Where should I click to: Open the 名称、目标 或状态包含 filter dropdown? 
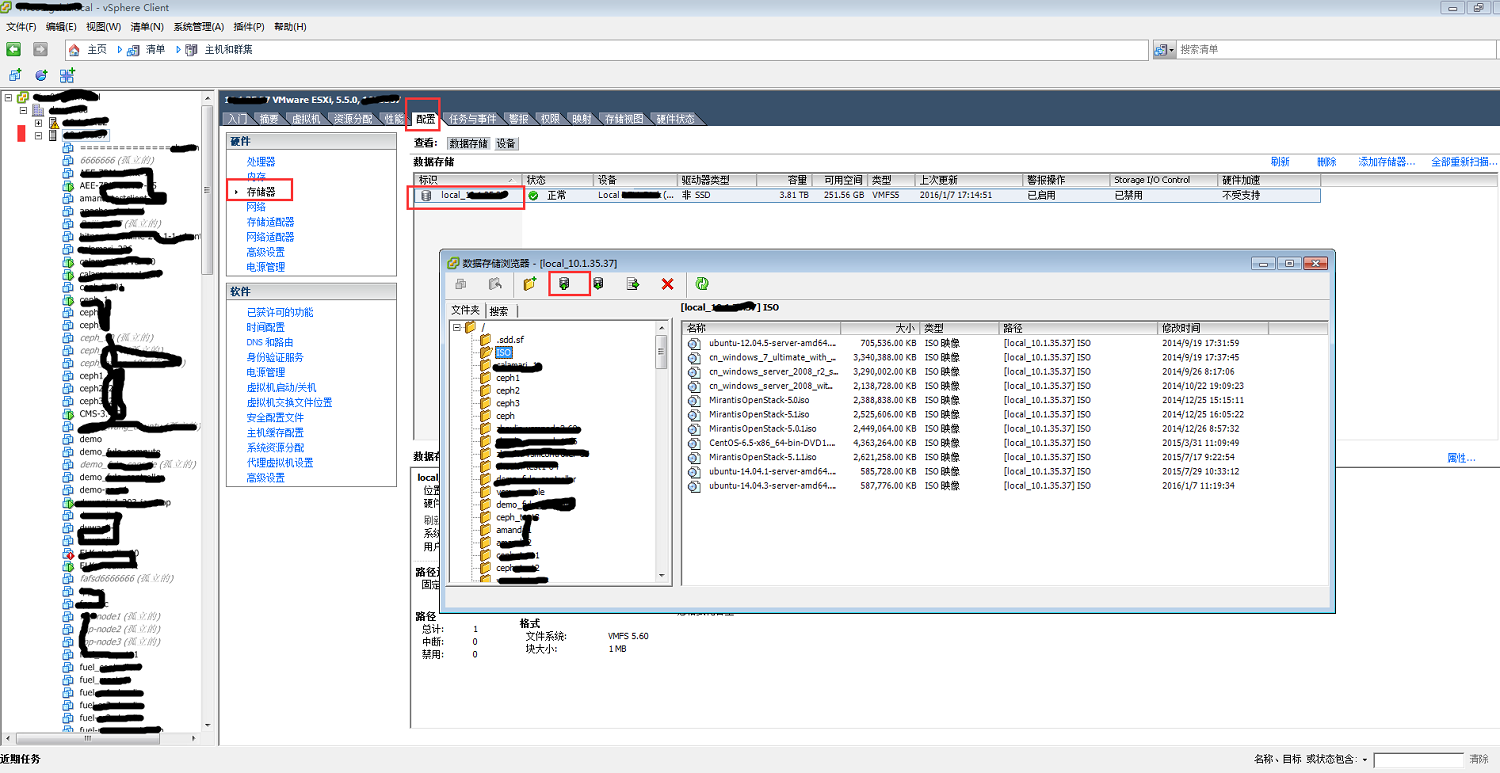pos(1365,760)
